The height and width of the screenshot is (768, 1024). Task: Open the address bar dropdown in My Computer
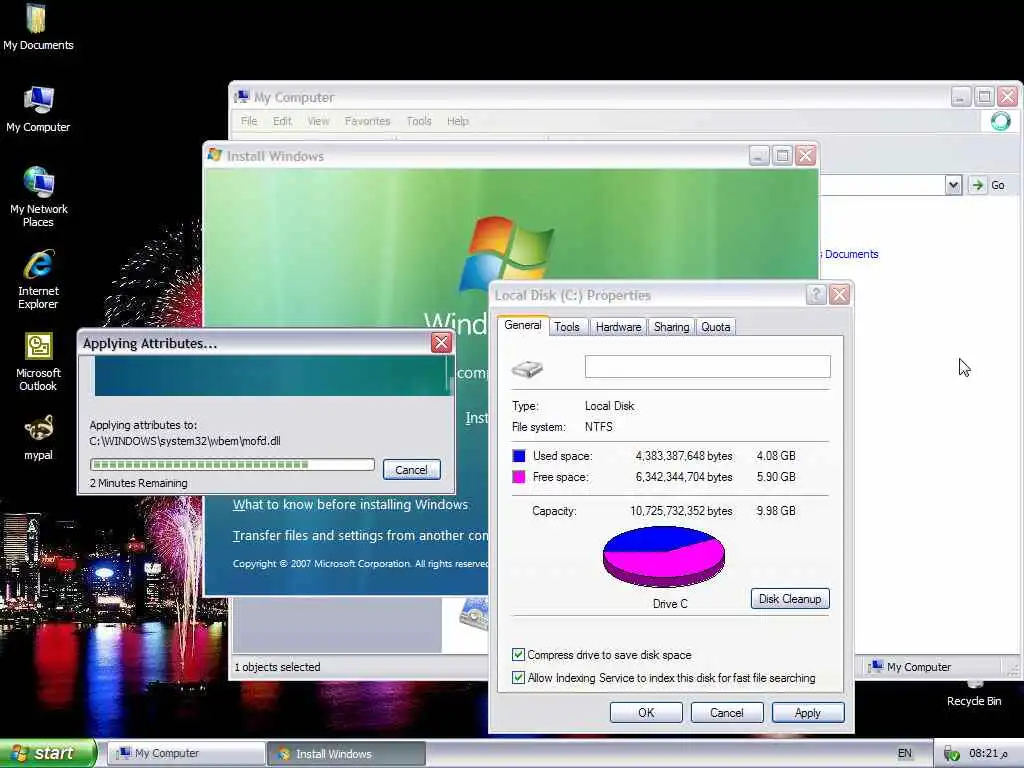point(953,185)
